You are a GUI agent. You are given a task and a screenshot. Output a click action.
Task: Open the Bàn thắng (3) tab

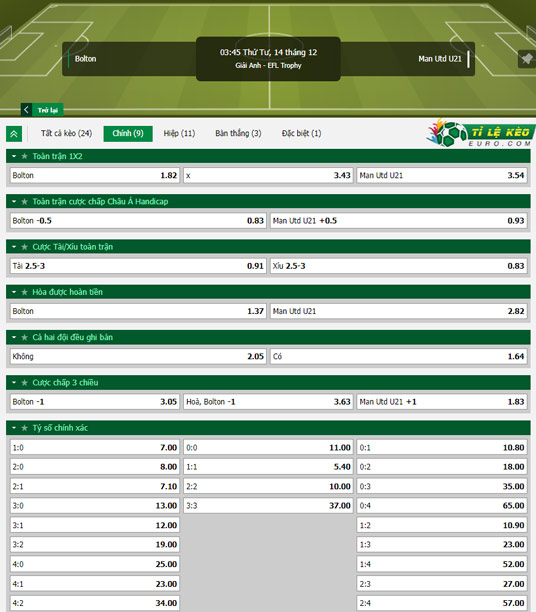coord(238,133)
